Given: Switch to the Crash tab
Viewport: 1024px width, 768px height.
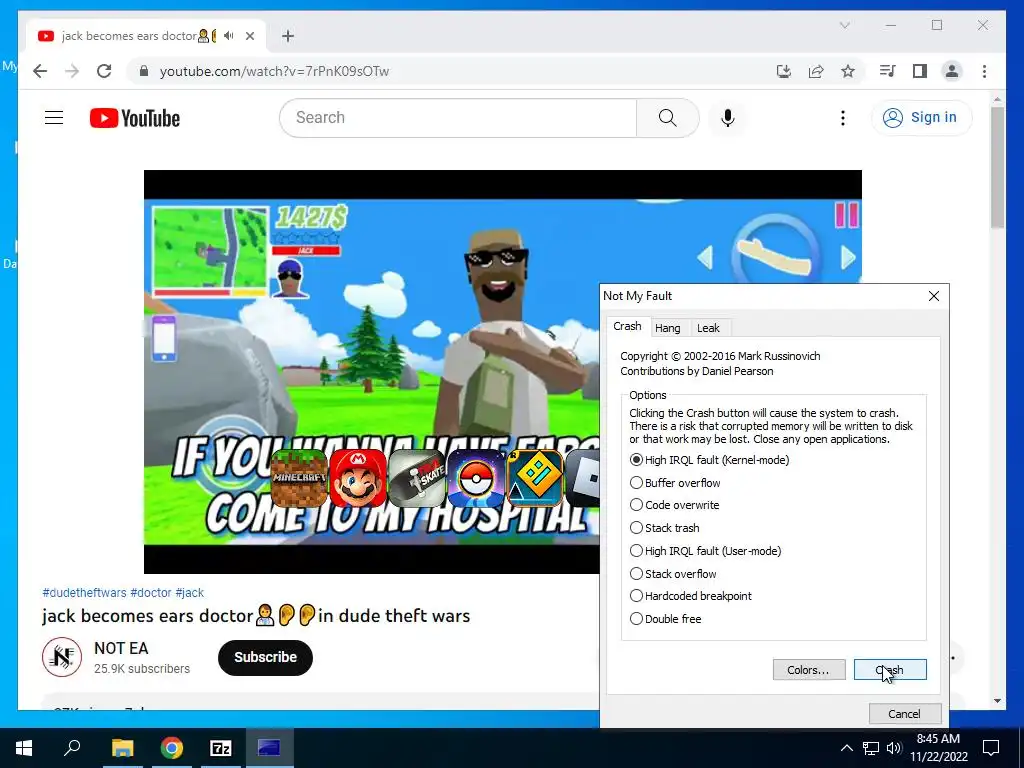Looking at the screenshot, I should coord(627,326).
